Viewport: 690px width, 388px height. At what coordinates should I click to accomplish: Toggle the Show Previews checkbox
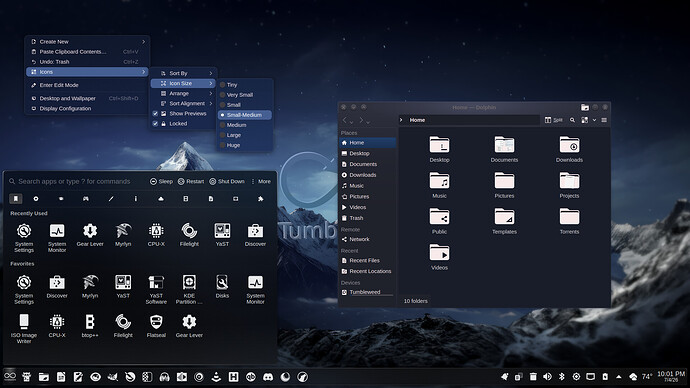[155, 113]
